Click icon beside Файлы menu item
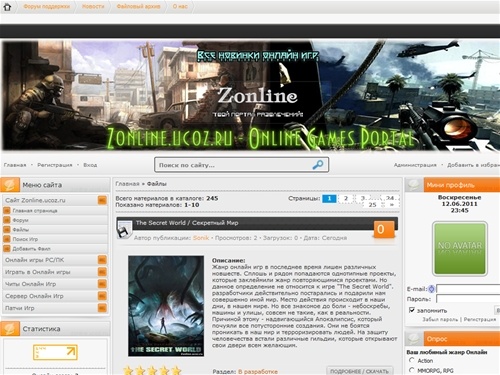The height and width of the screenshot is (375, 500). click(x=7, y=230)
